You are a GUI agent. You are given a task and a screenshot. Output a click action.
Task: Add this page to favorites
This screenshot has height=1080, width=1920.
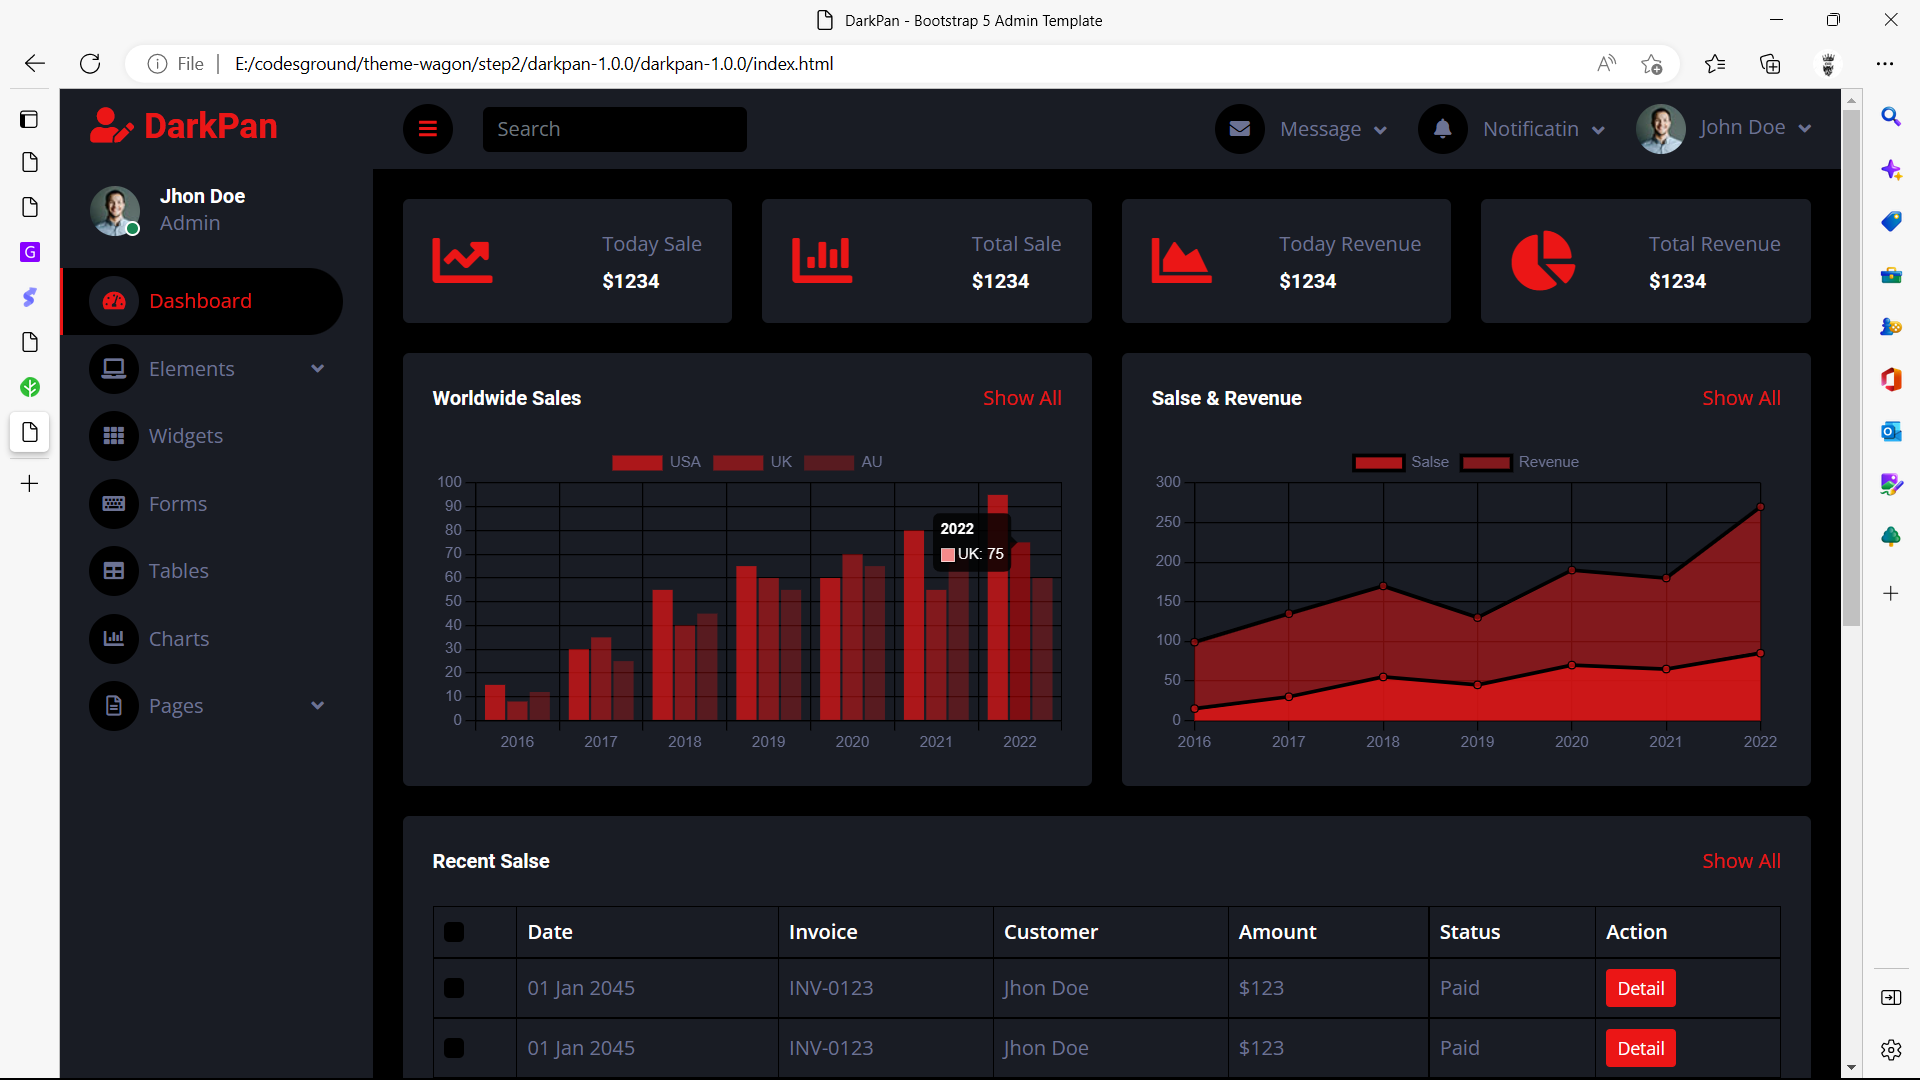pos(1652,64)
